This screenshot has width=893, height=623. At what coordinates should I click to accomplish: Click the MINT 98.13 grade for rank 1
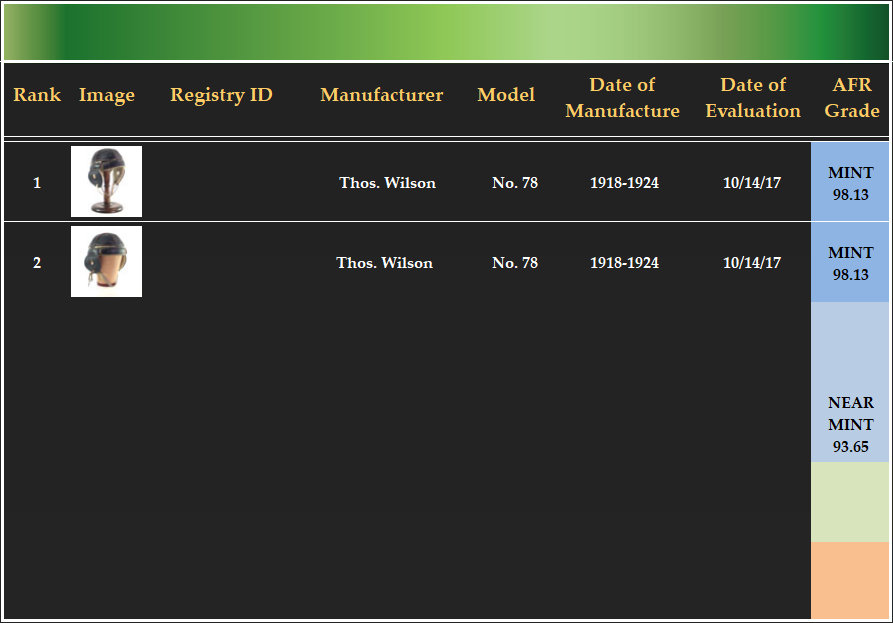851,183
